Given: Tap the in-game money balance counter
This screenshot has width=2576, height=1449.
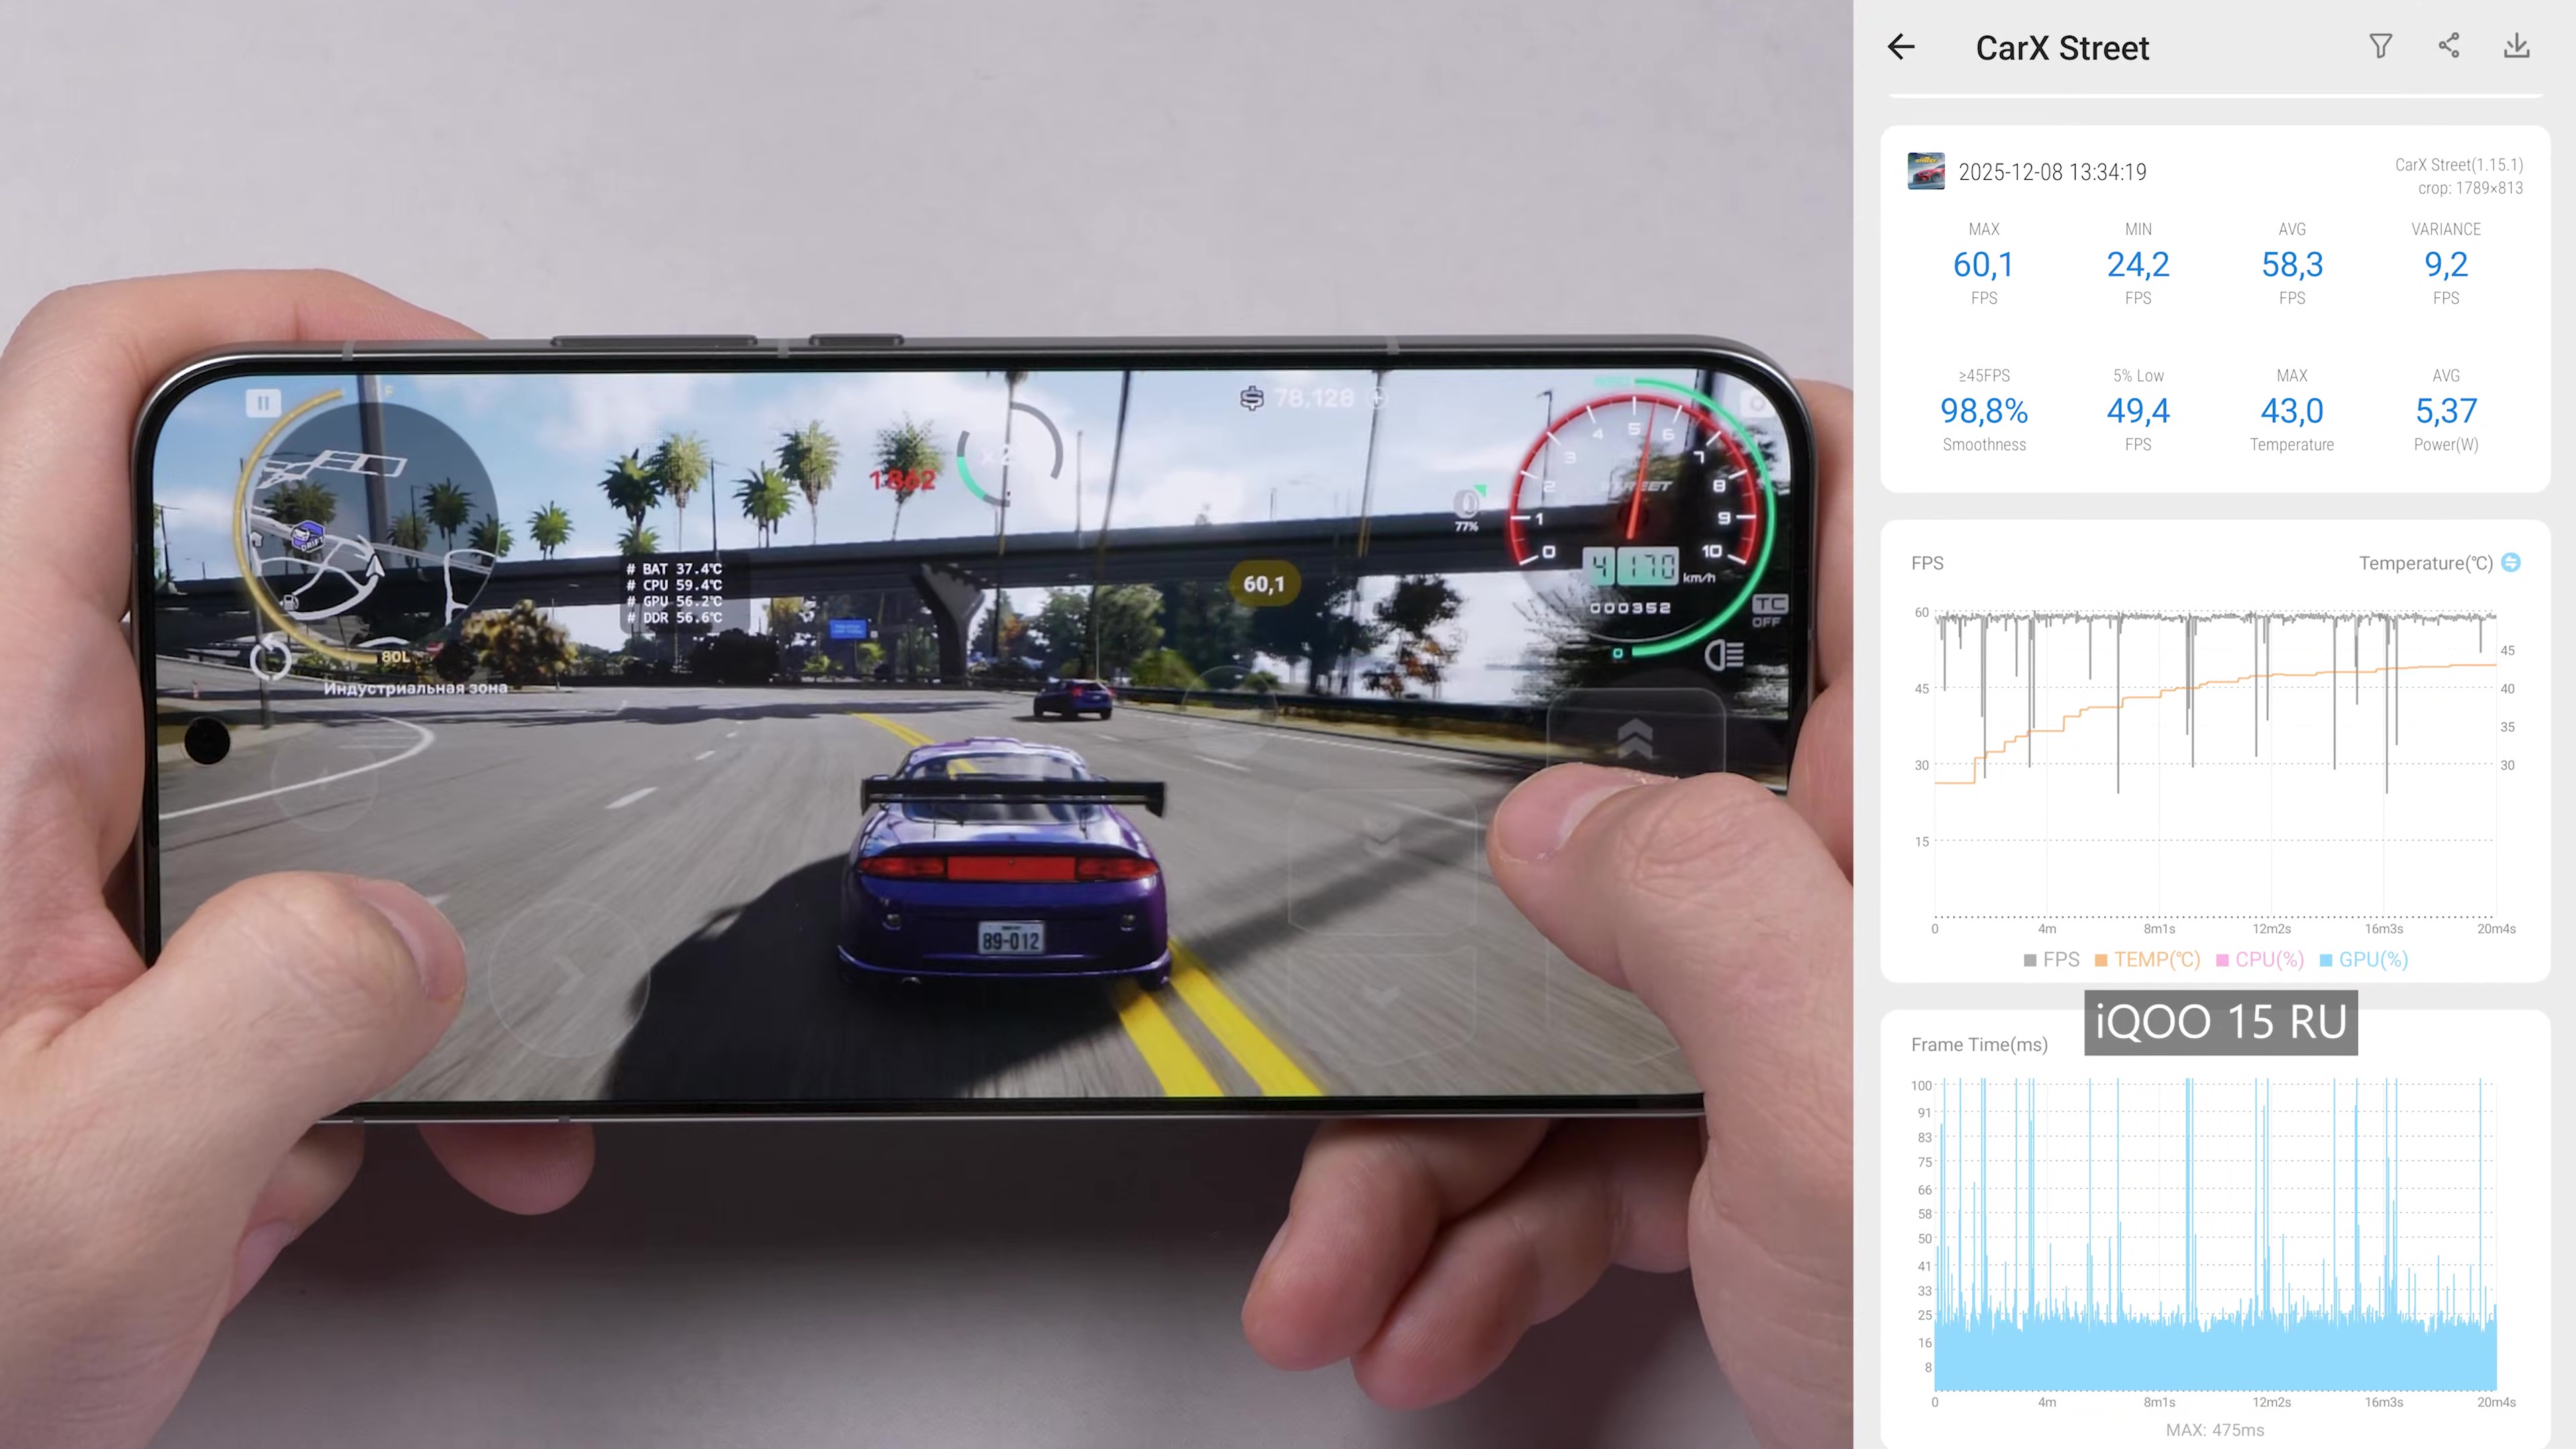Looking at the screenshot, I should pyautogui.click(x=1312, y=399).
